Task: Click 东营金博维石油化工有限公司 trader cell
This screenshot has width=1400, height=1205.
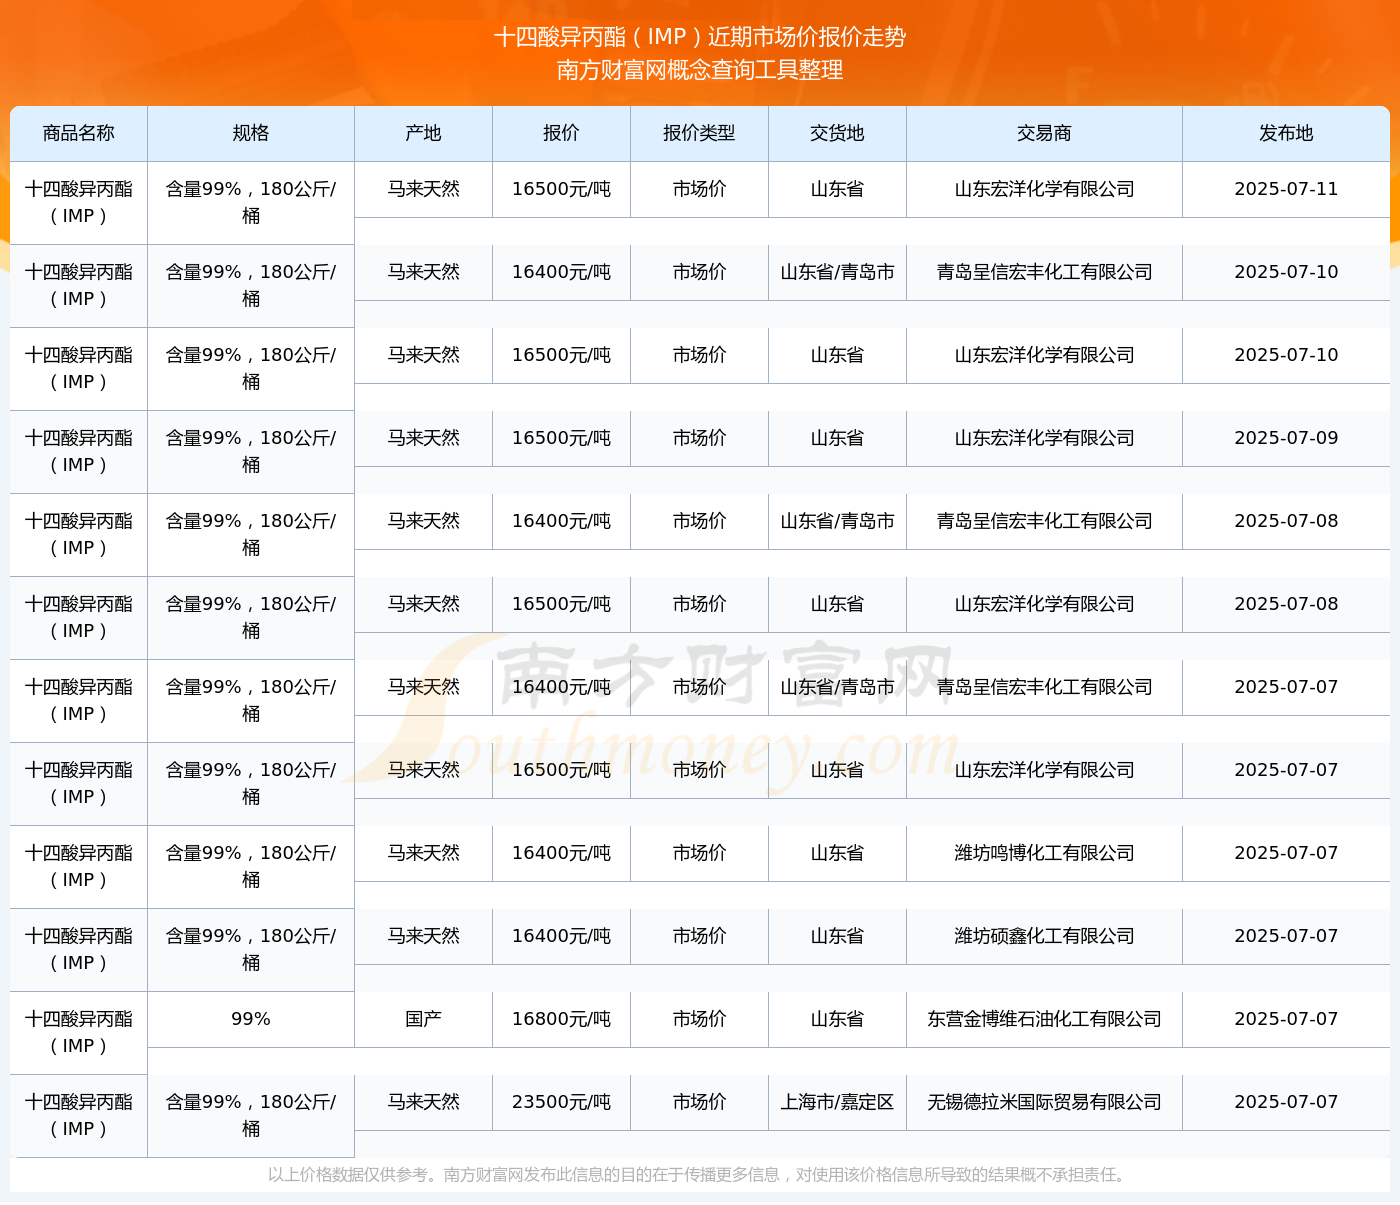Action: (x=1045, y=1019)
